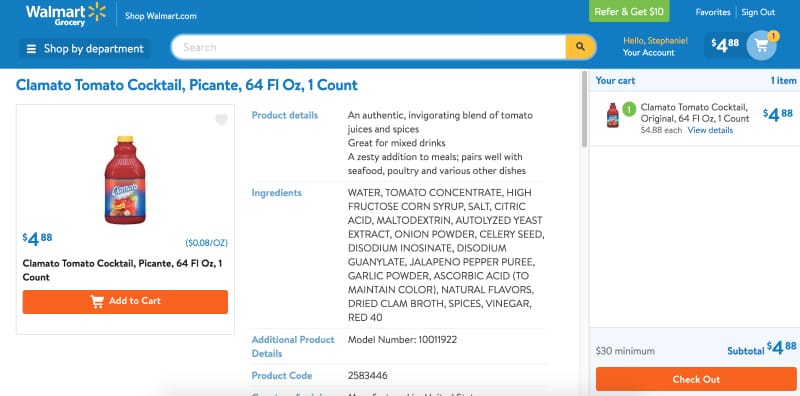Click the page vertical scrollbar thumb

584,109
